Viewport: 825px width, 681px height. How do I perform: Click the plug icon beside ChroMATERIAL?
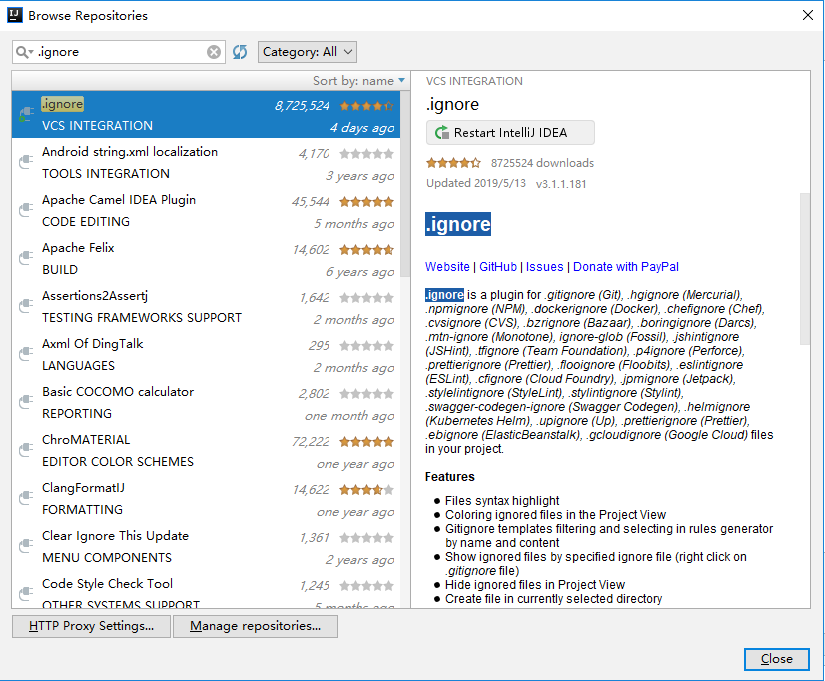coord(26,450)
